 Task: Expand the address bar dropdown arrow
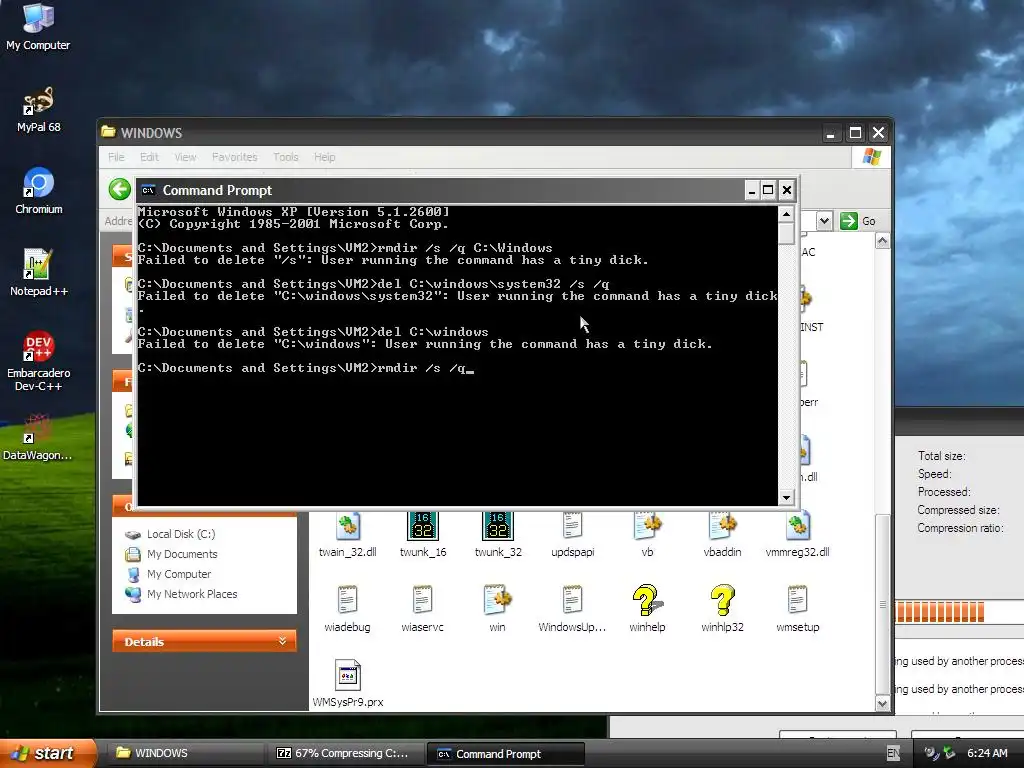(x=824, y=221)
